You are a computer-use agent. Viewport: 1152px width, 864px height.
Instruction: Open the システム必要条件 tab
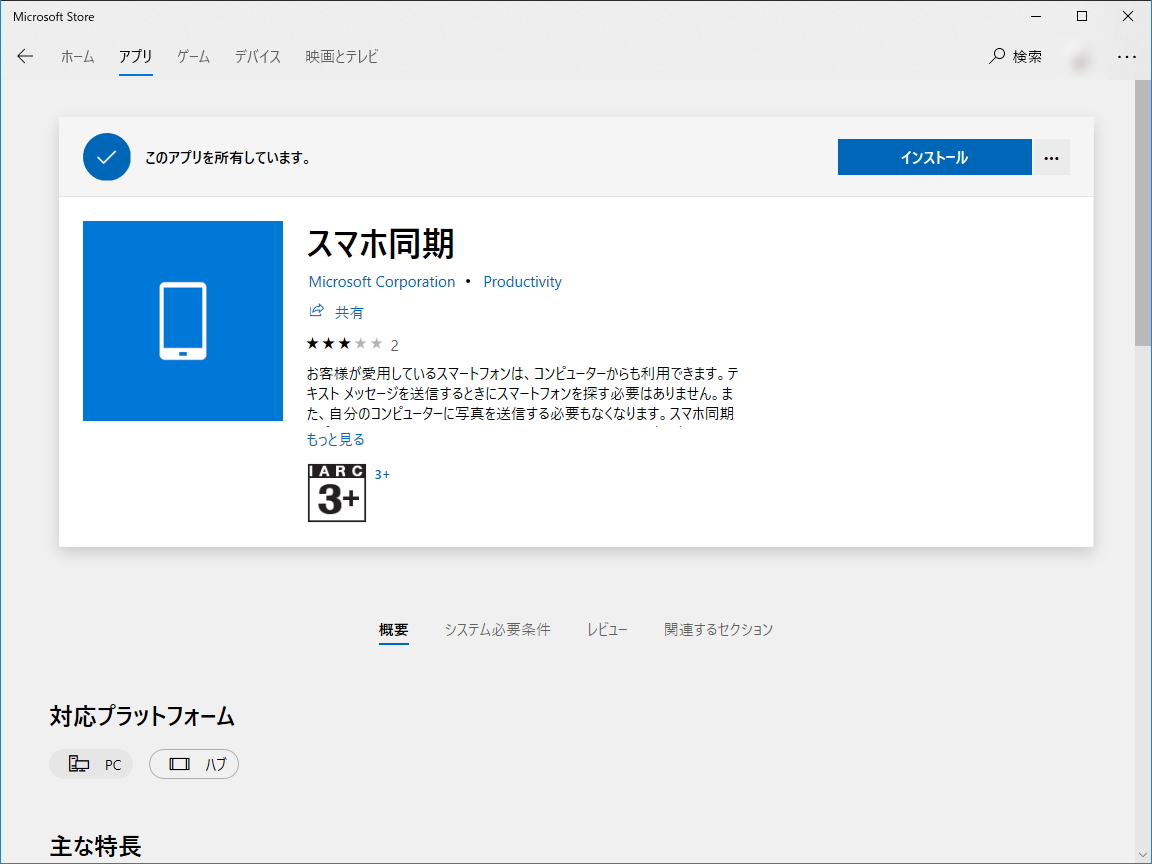498,629
